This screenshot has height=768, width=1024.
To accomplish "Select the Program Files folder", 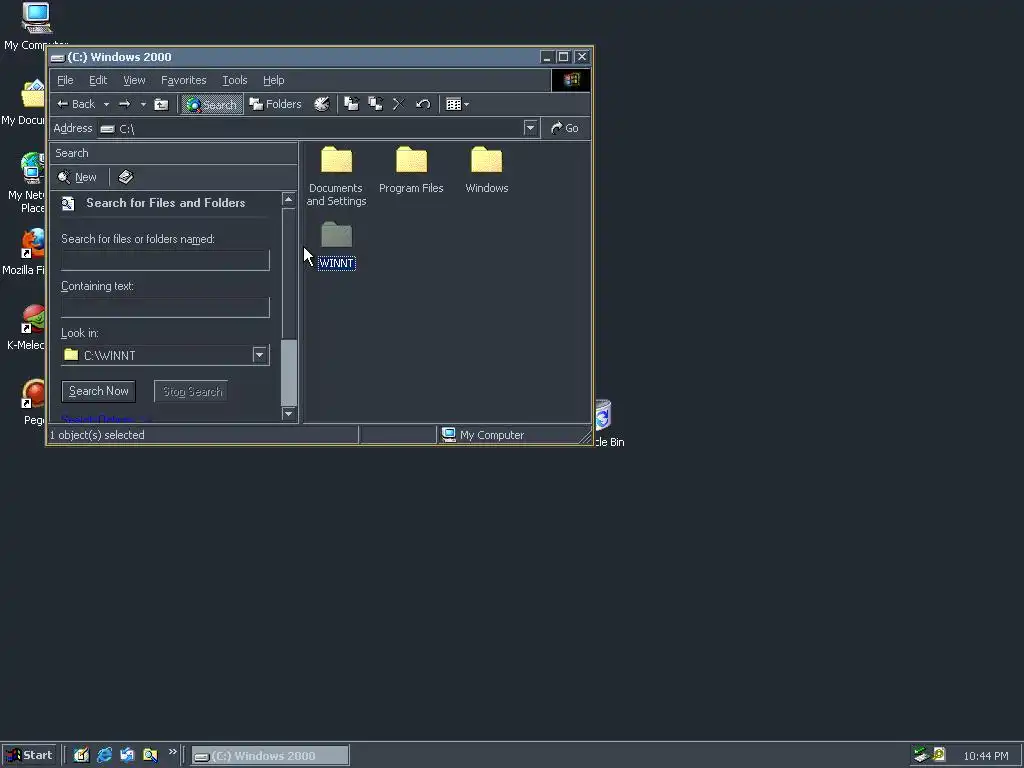I will pos(411,170).
